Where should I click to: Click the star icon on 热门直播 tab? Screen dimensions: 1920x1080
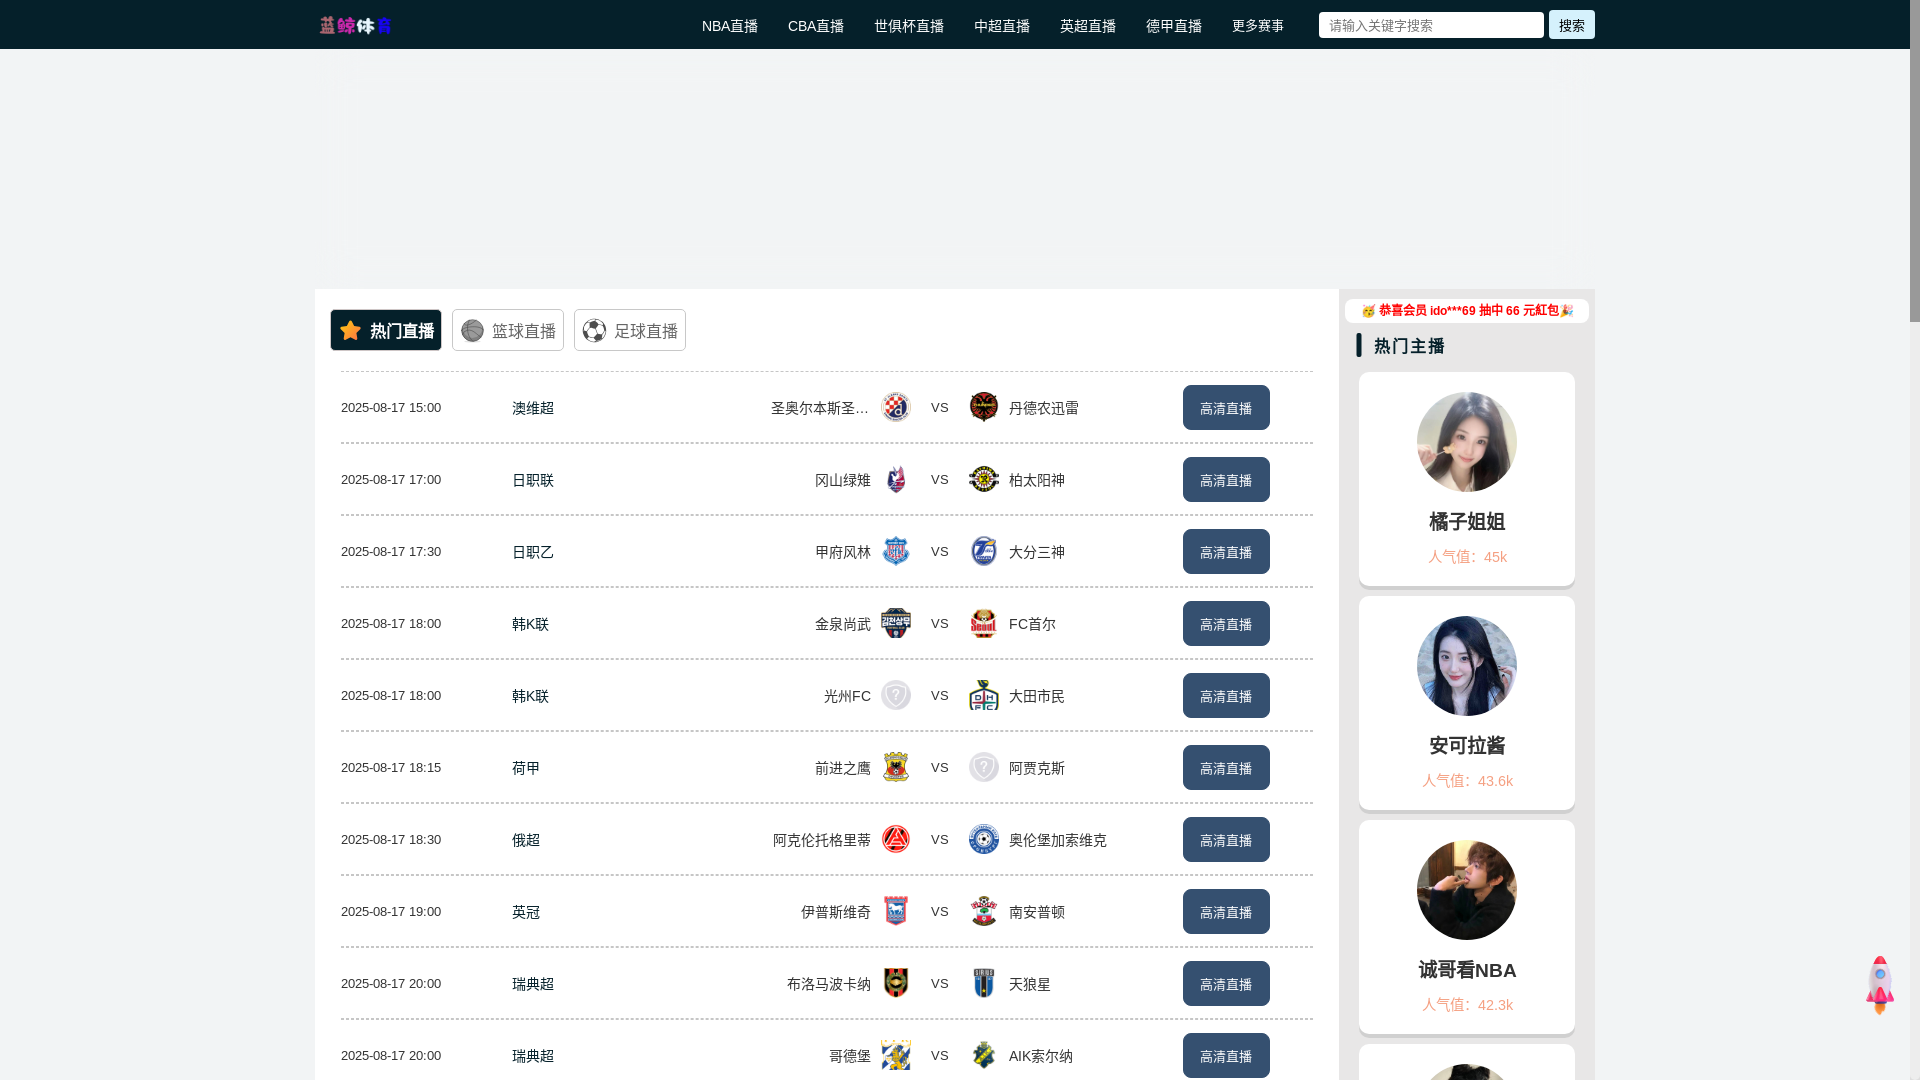(350, 330)
